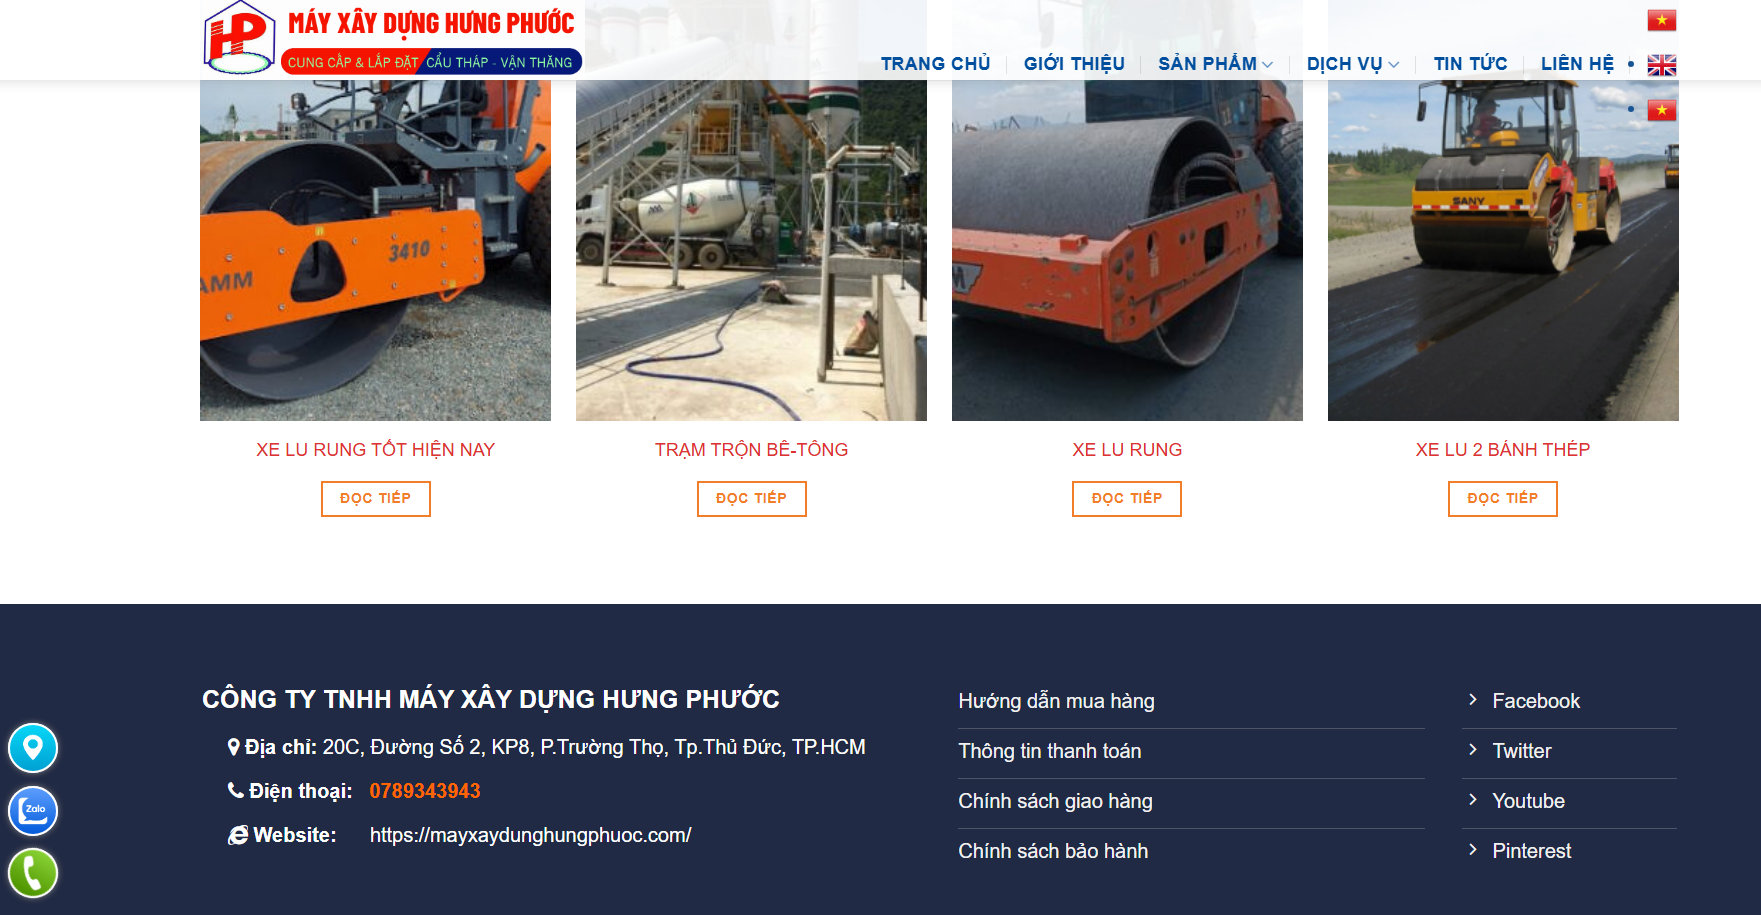The image size is (1761, 915).
Task: Open the Hưng Phước logo homepage
Action: click(392, 38)
